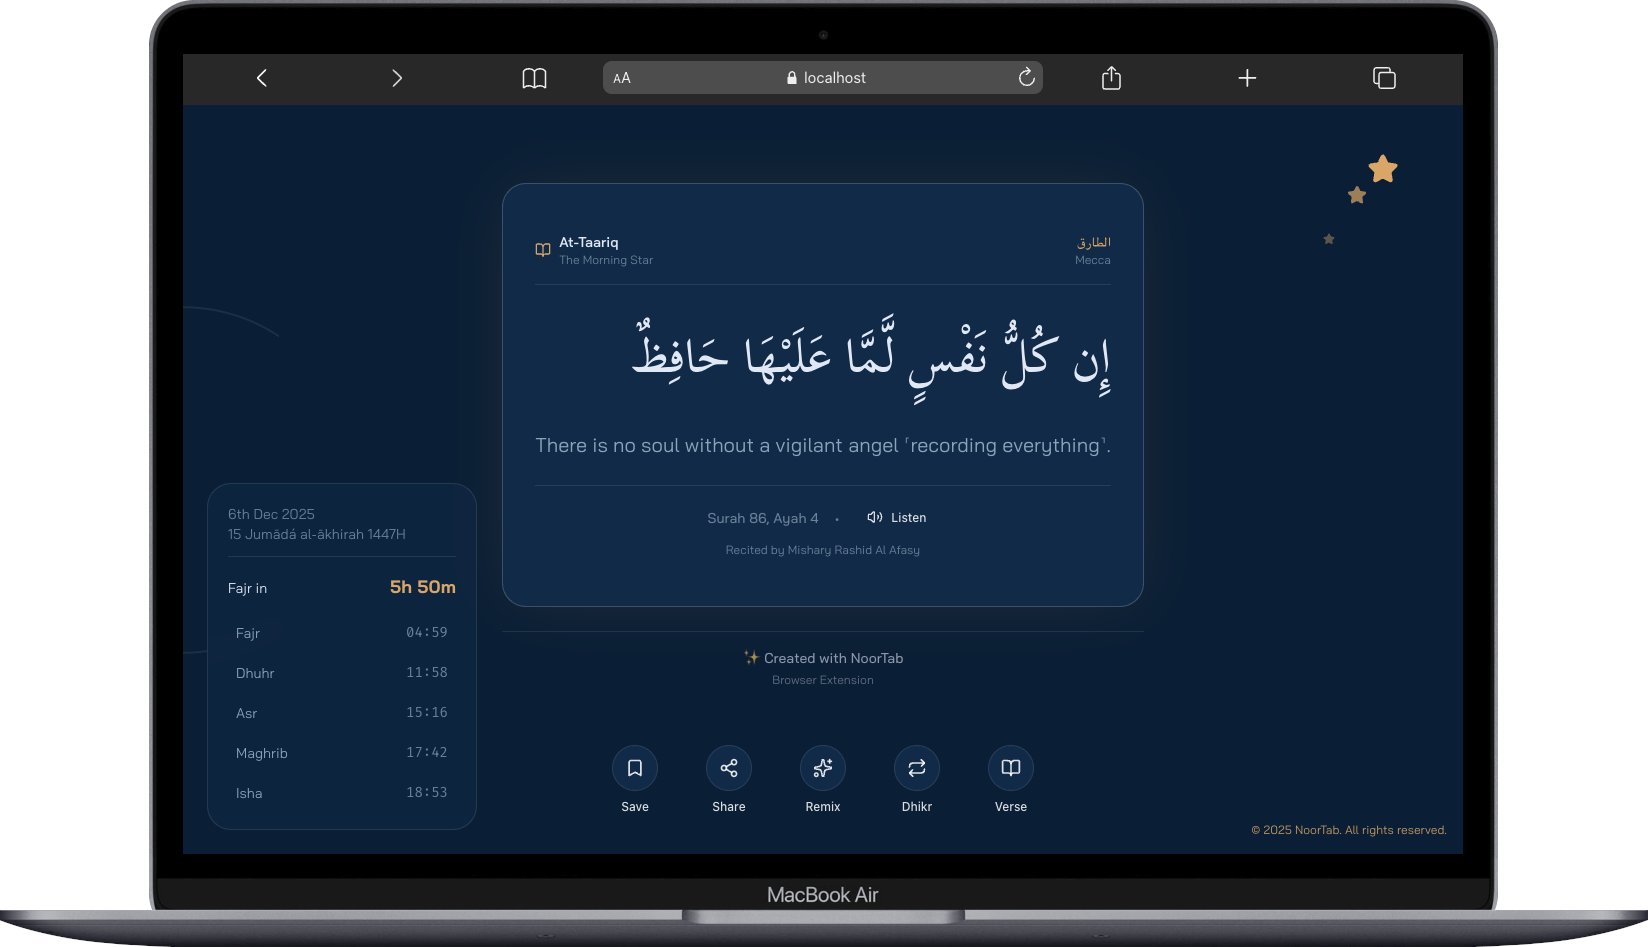1648x947 pixels.
Task: Save the current verse
Action: (x=635, y=767)
